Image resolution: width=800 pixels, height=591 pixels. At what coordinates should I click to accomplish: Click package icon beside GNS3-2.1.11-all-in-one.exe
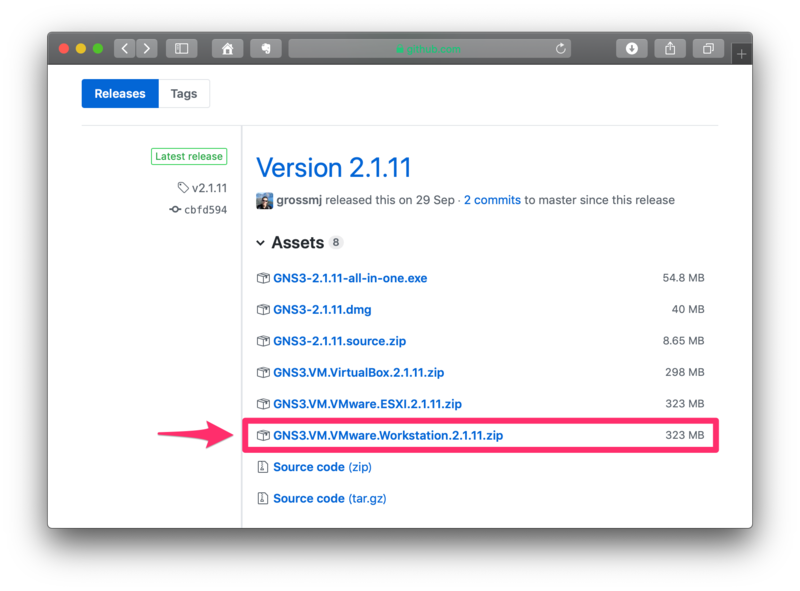click(263, 278)
